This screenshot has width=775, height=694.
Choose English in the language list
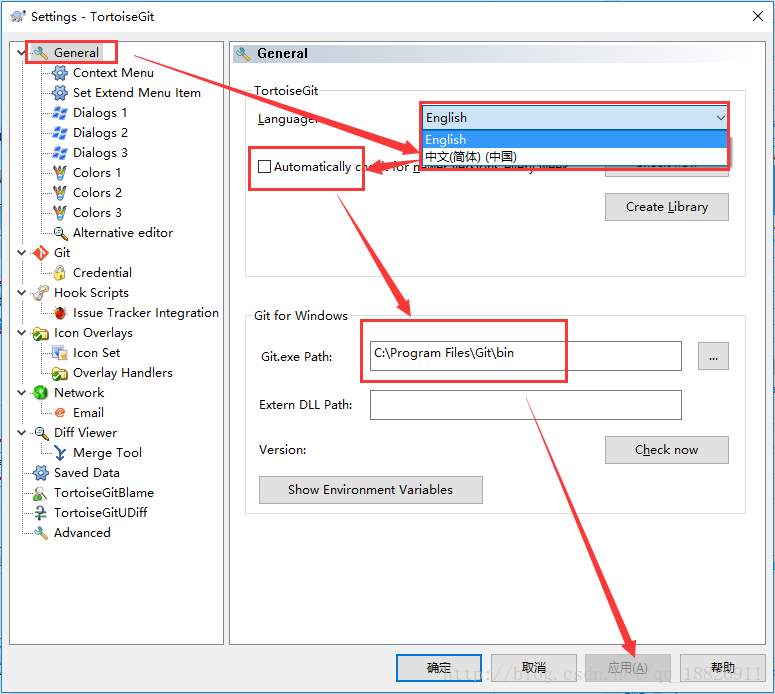pos(575,139)
